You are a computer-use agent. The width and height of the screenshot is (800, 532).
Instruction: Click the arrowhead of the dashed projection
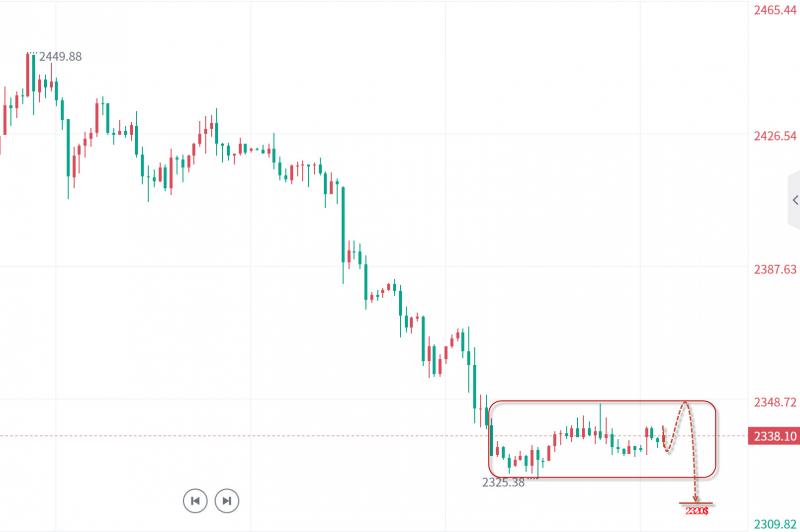(696, 497)
